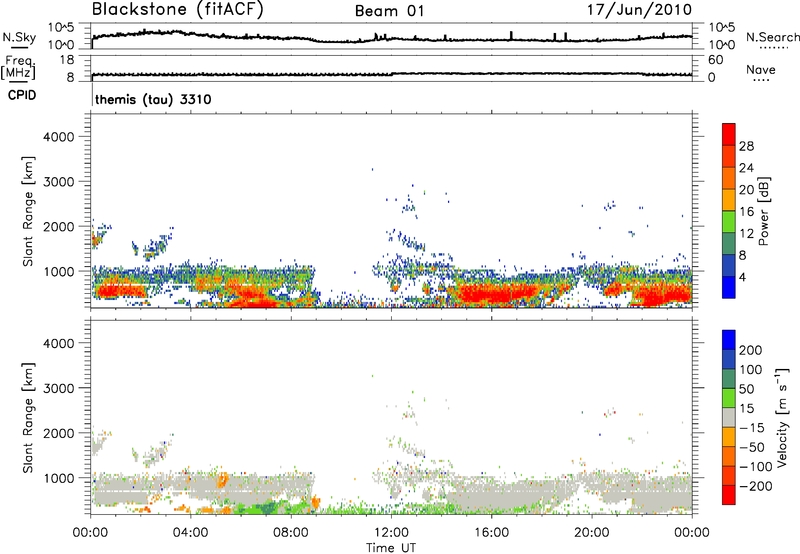Select the '18' frequency tick value

pos(67,60)
